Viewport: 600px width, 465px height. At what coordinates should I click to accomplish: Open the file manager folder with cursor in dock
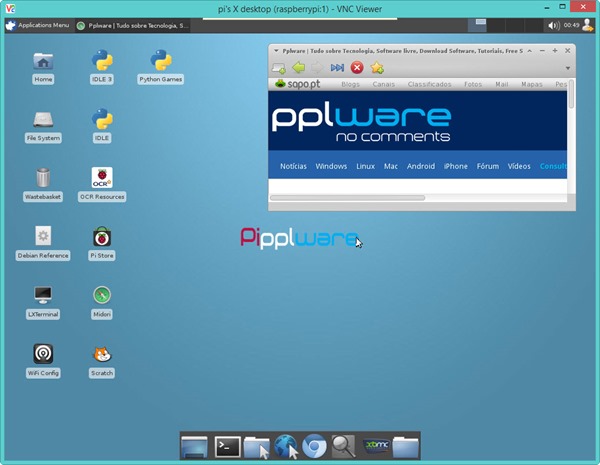[x=256, y=447]
